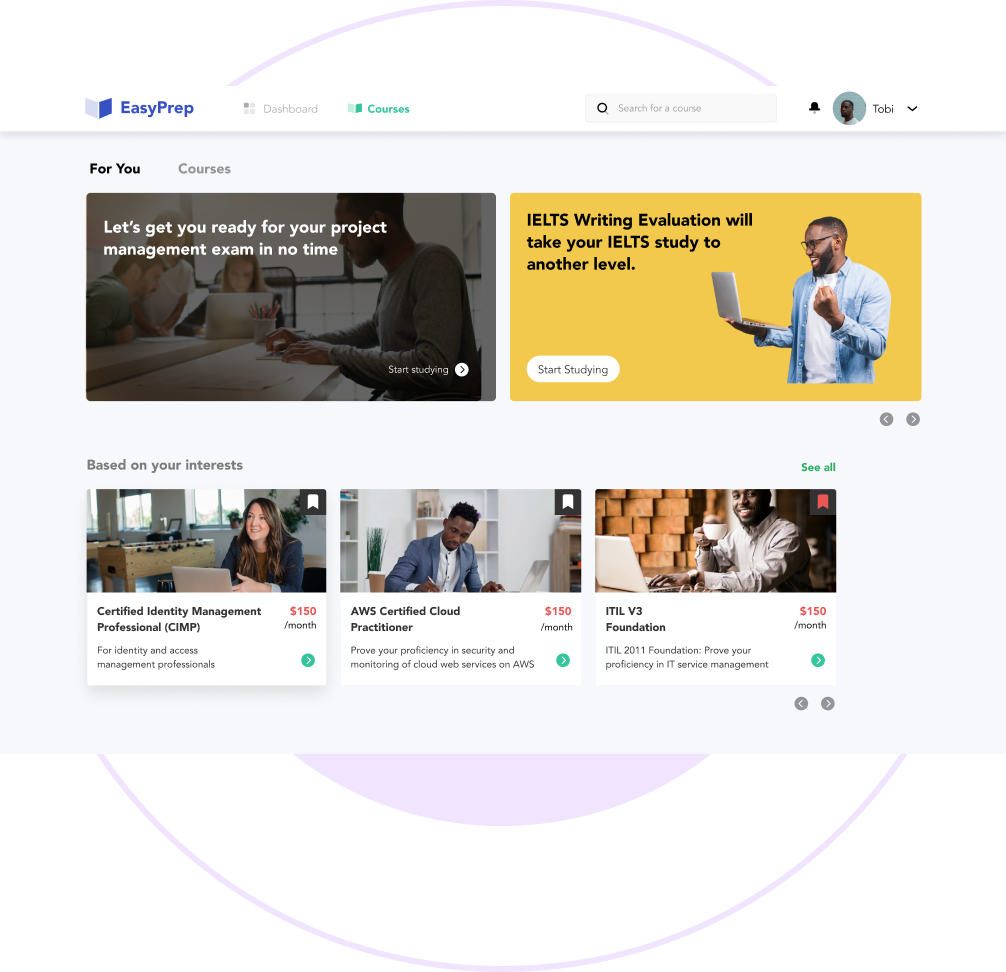Expand the Tobi account dropdown chevron
This screenshot has width=1006, height=972.
(912, 109)
